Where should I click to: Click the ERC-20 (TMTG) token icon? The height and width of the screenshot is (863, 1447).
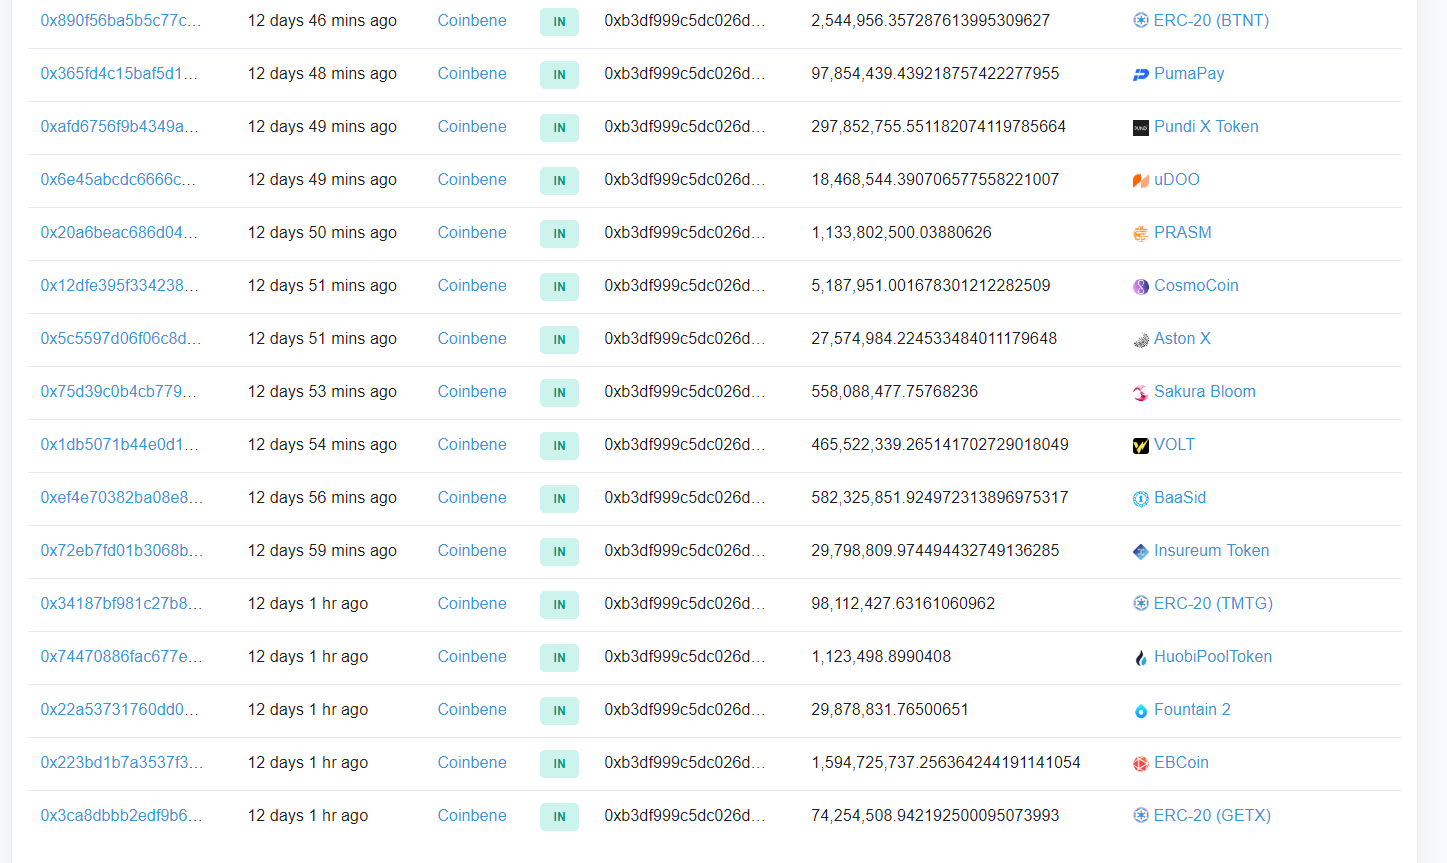click(x=1141, y=604)
